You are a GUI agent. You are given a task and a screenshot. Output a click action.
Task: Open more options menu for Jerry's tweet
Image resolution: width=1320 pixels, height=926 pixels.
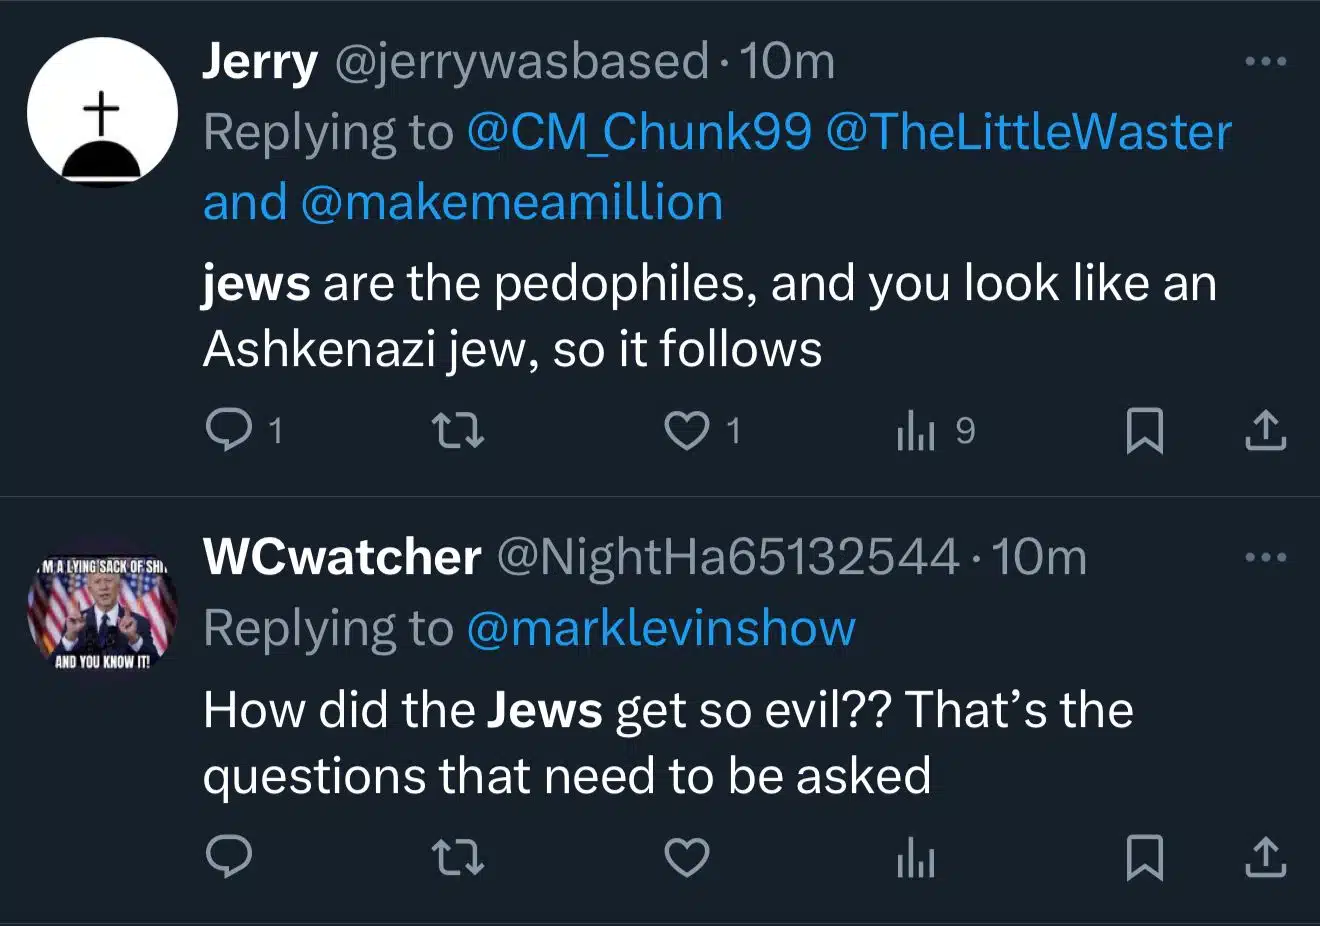point(1265,62)
